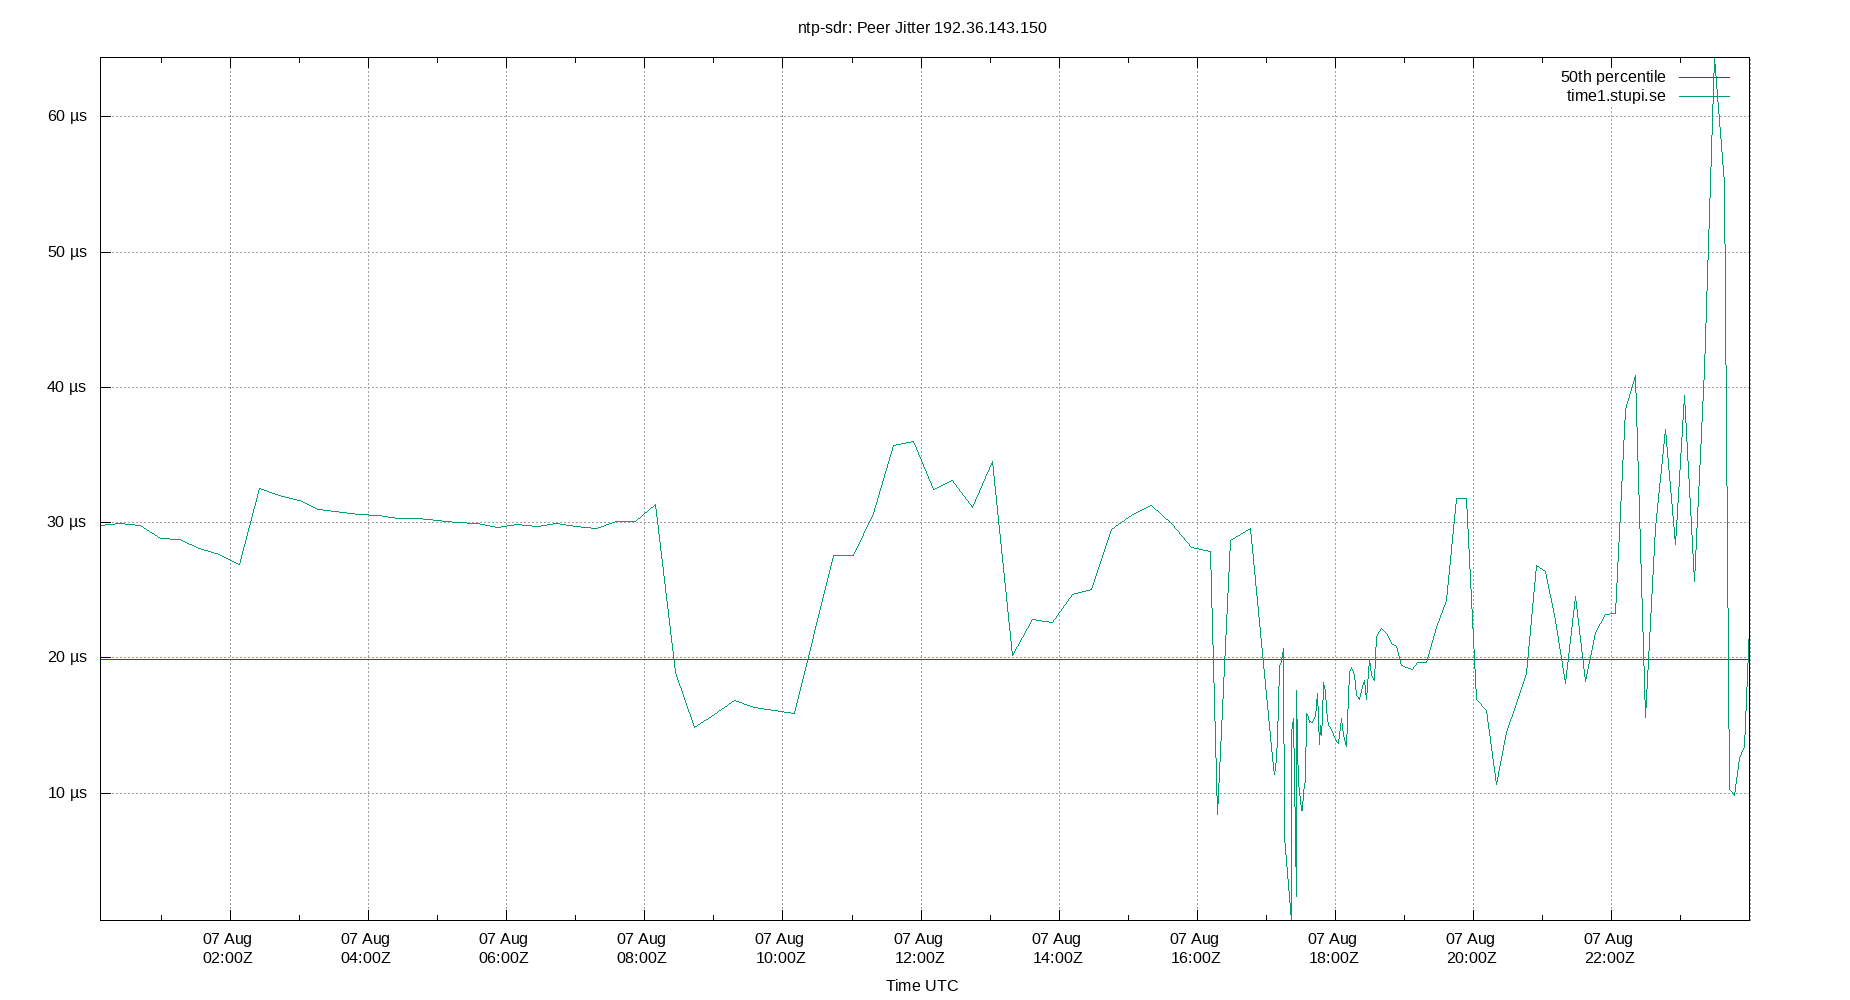
Task: Click the '07 Aug 06:00Z' x-axis label
Action: [x=504, y=948]
